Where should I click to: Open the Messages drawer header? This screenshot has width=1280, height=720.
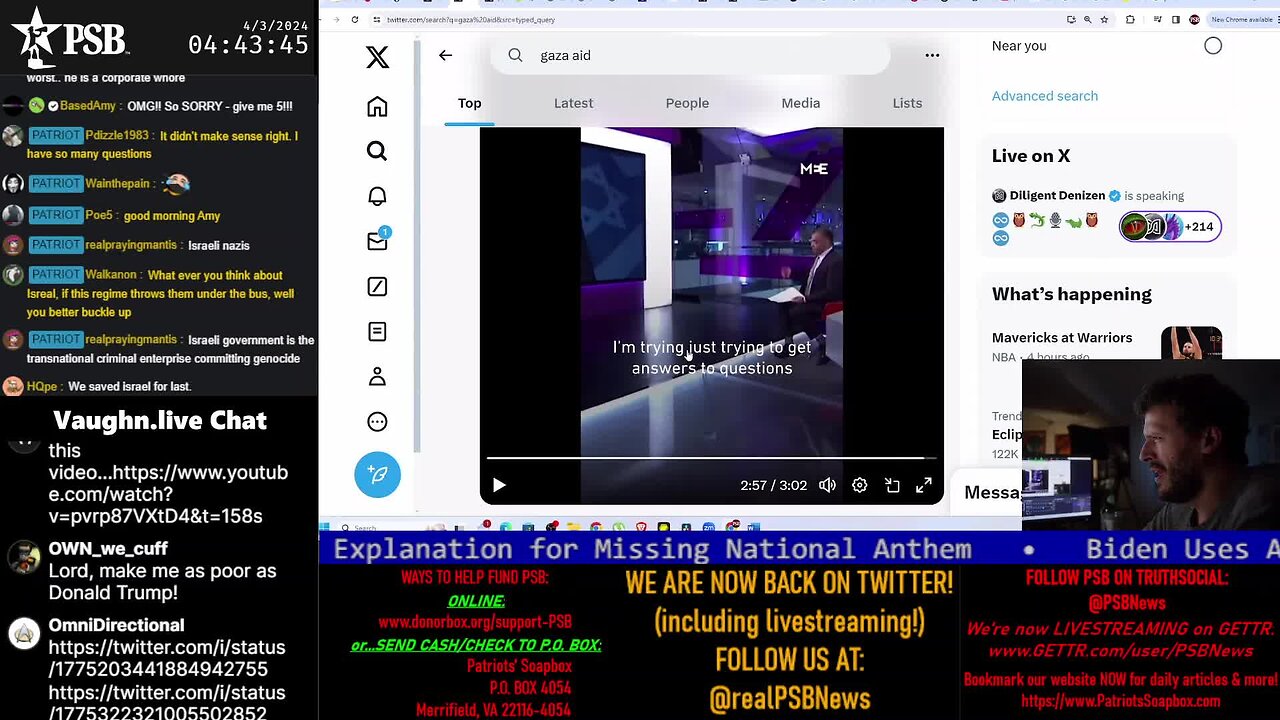990,492
